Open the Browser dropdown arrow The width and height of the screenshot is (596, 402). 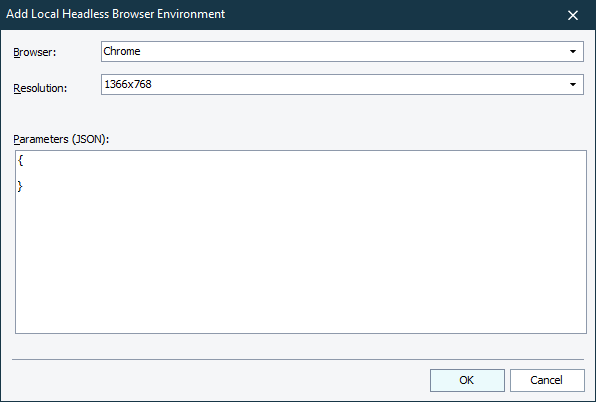point(573,51)
